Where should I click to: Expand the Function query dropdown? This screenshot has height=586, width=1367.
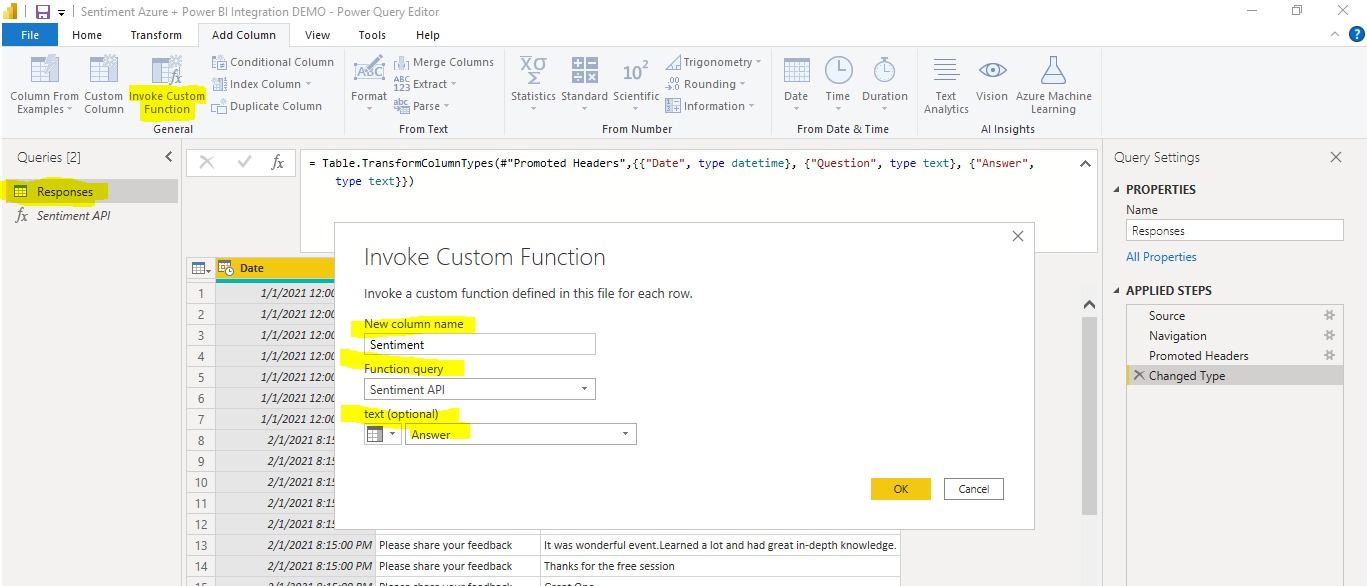(583, 390)
